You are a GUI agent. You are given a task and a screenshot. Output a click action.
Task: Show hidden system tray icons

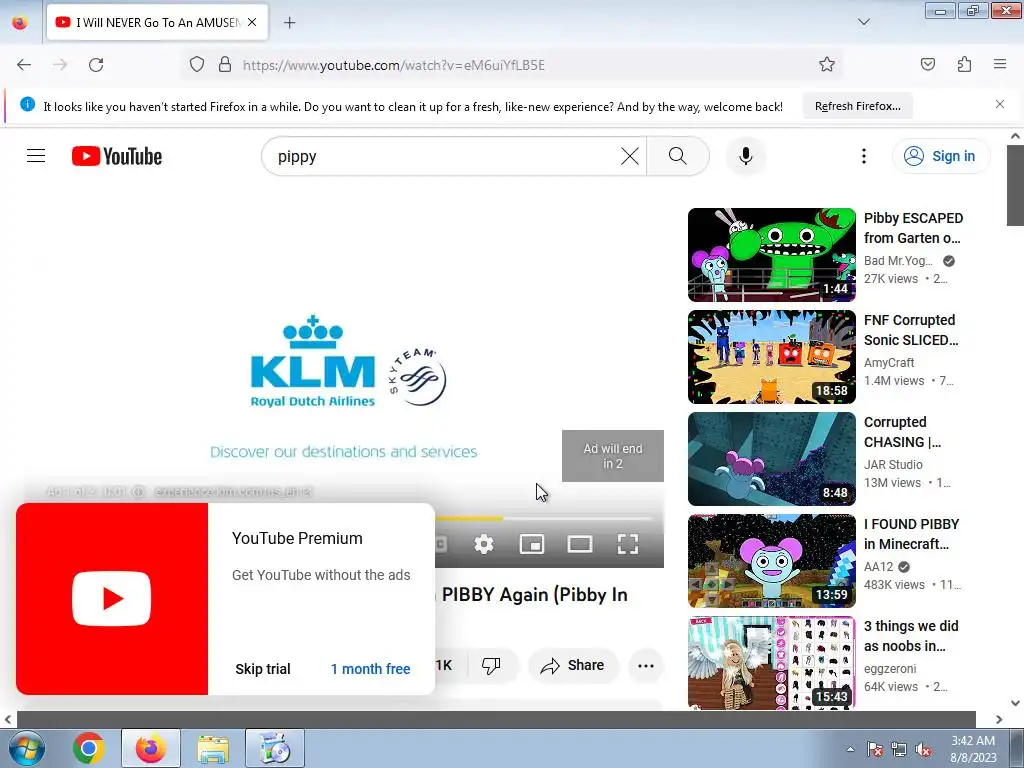pos(850,749)
